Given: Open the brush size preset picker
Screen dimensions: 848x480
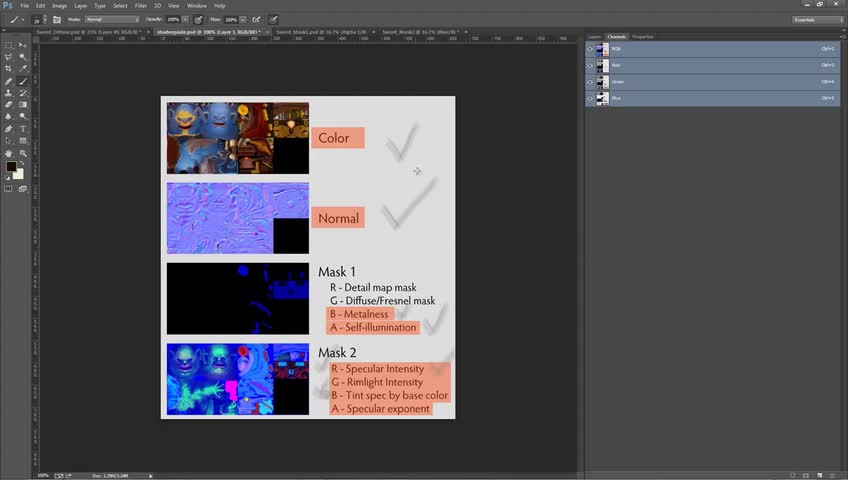Looking at the screenshot, I should point(45,19).
